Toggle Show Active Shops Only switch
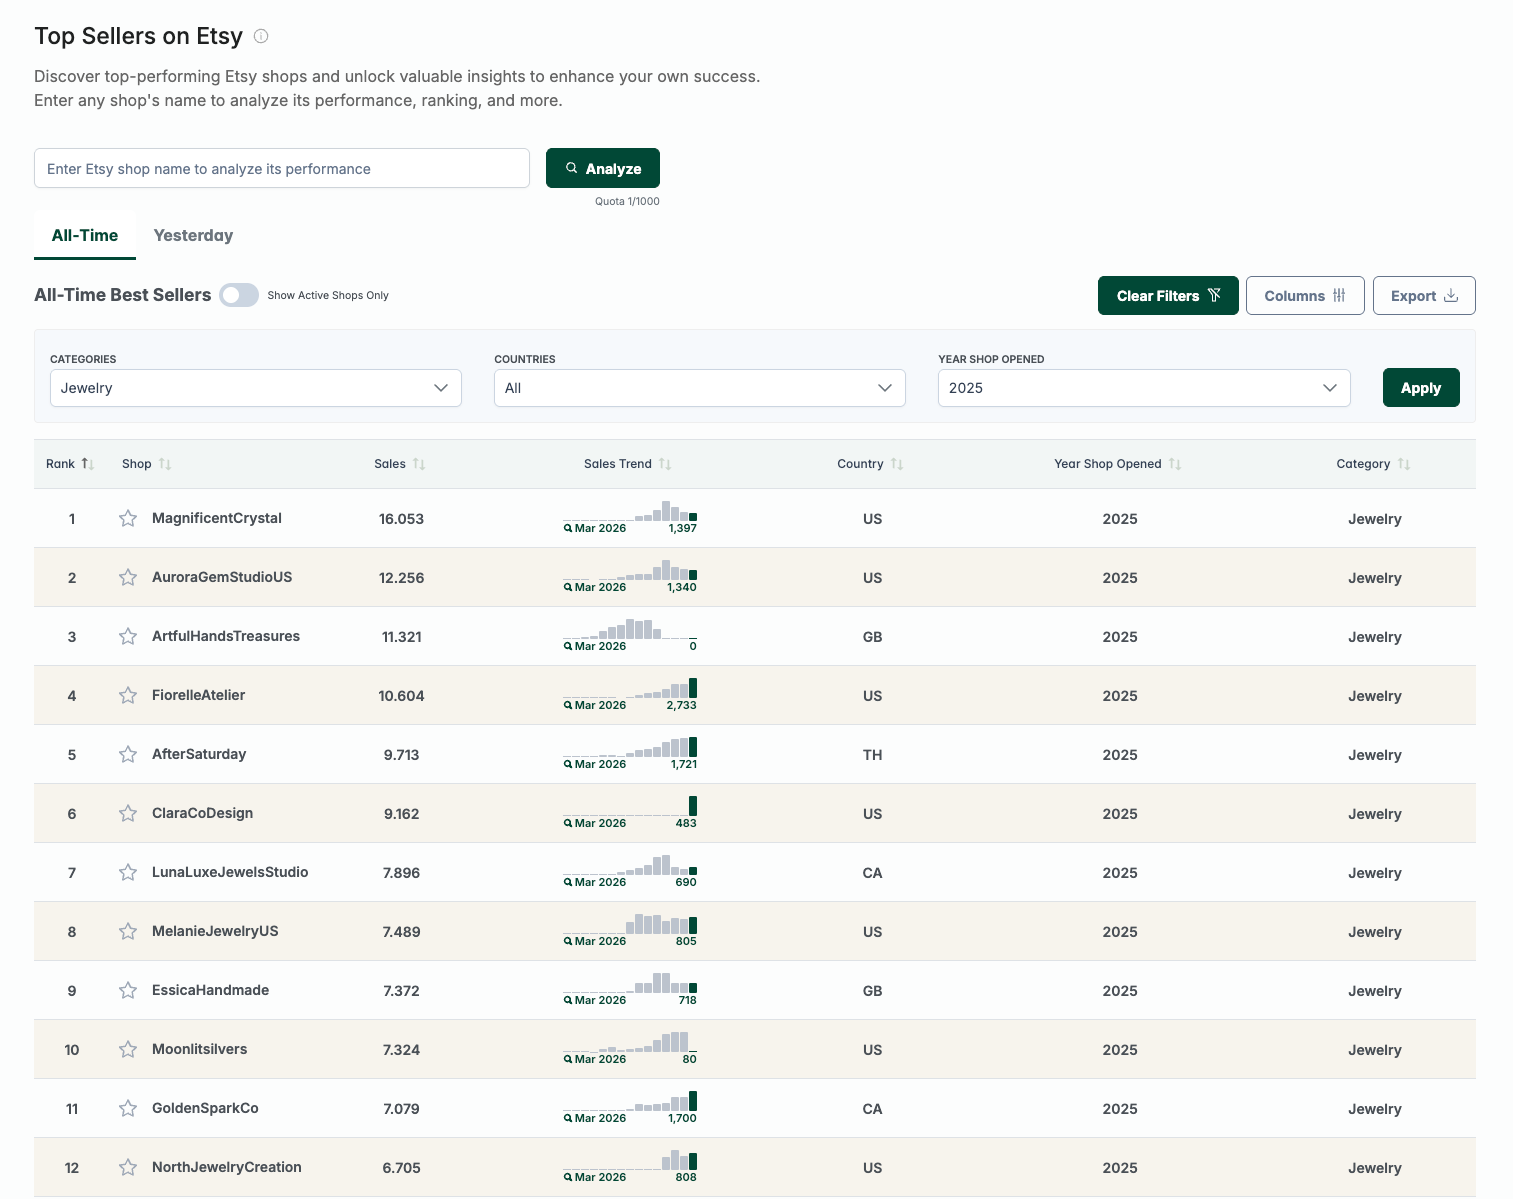Viewport: 1513px width, 1199px height. tap(239, 295)
